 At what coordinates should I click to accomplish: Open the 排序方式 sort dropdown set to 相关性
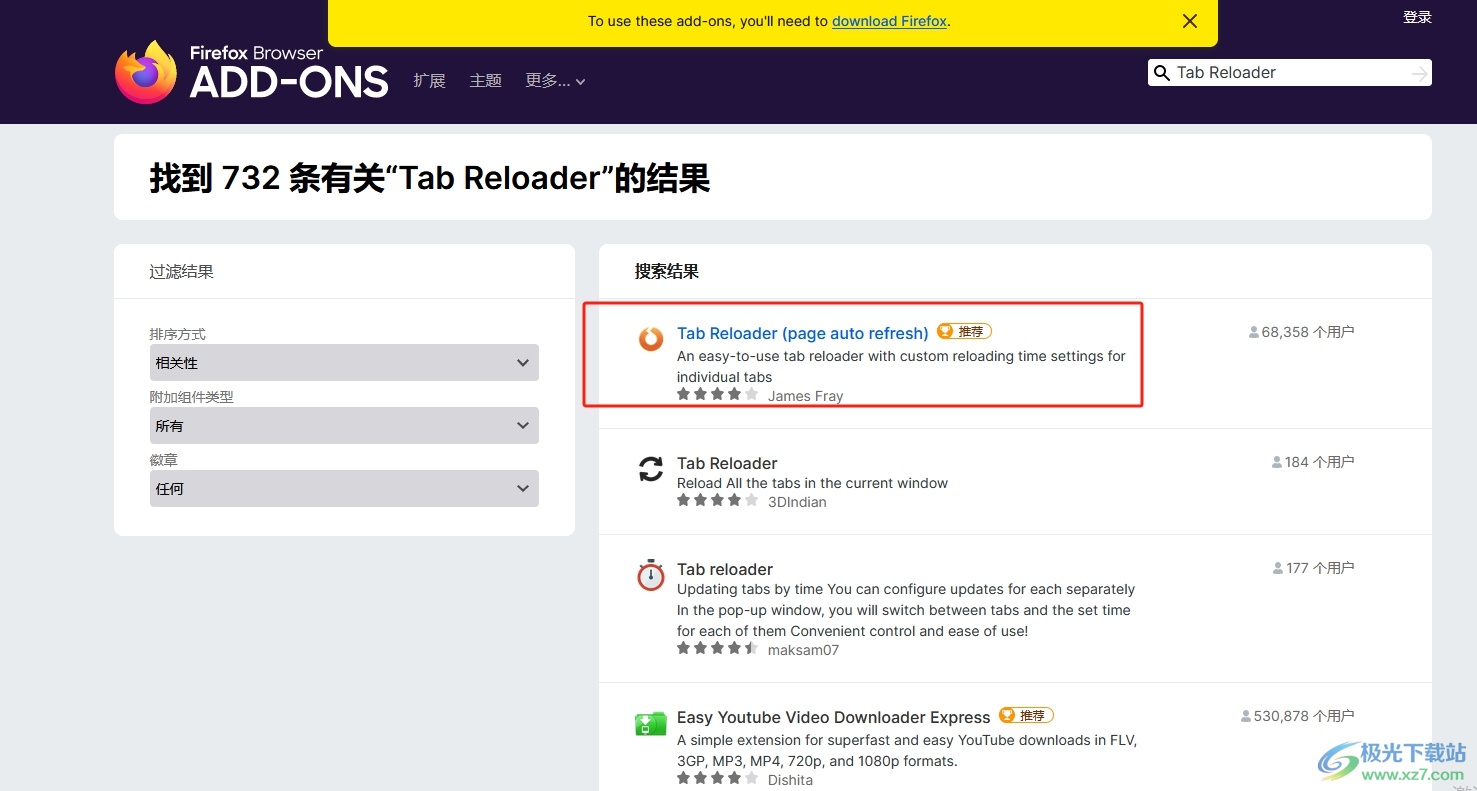point(344,363)
